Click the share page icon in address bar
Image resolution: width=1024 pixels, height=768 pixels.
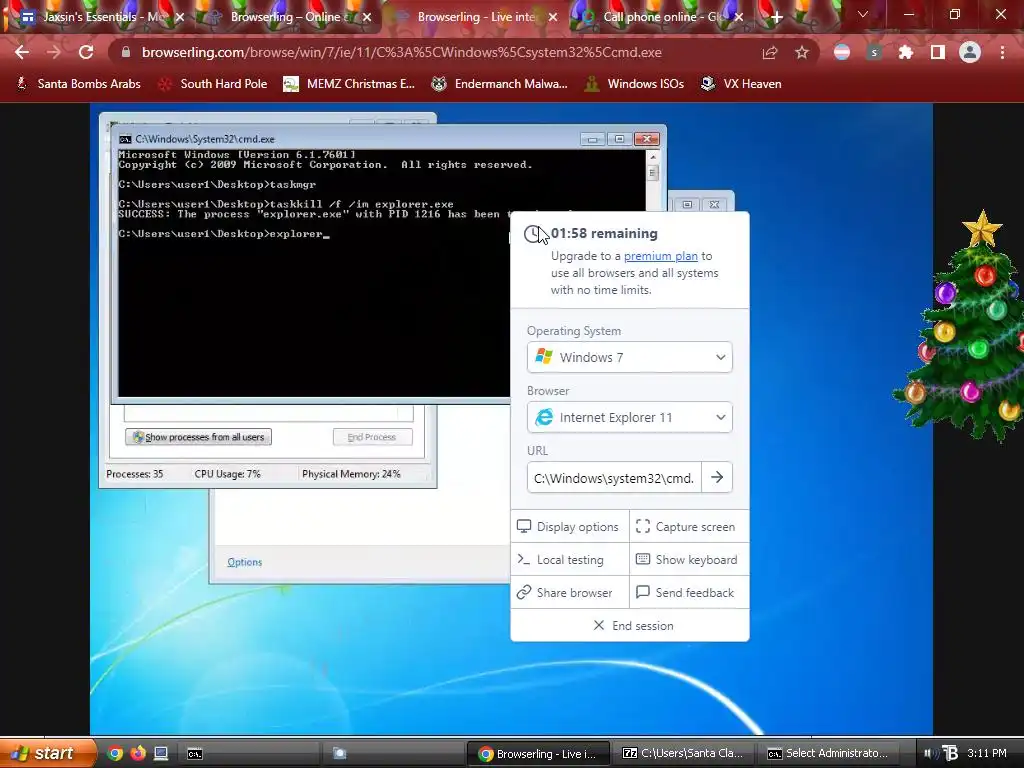point(770,52)
